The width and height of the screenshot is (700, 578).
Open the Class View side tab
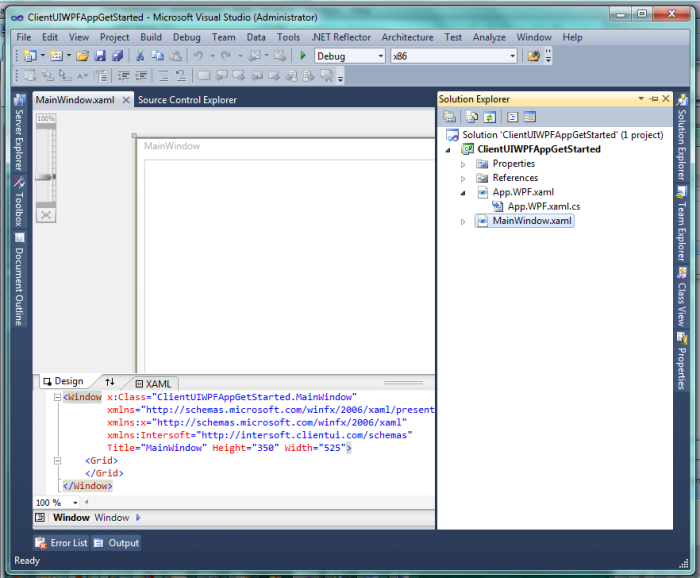coord(681,297)
